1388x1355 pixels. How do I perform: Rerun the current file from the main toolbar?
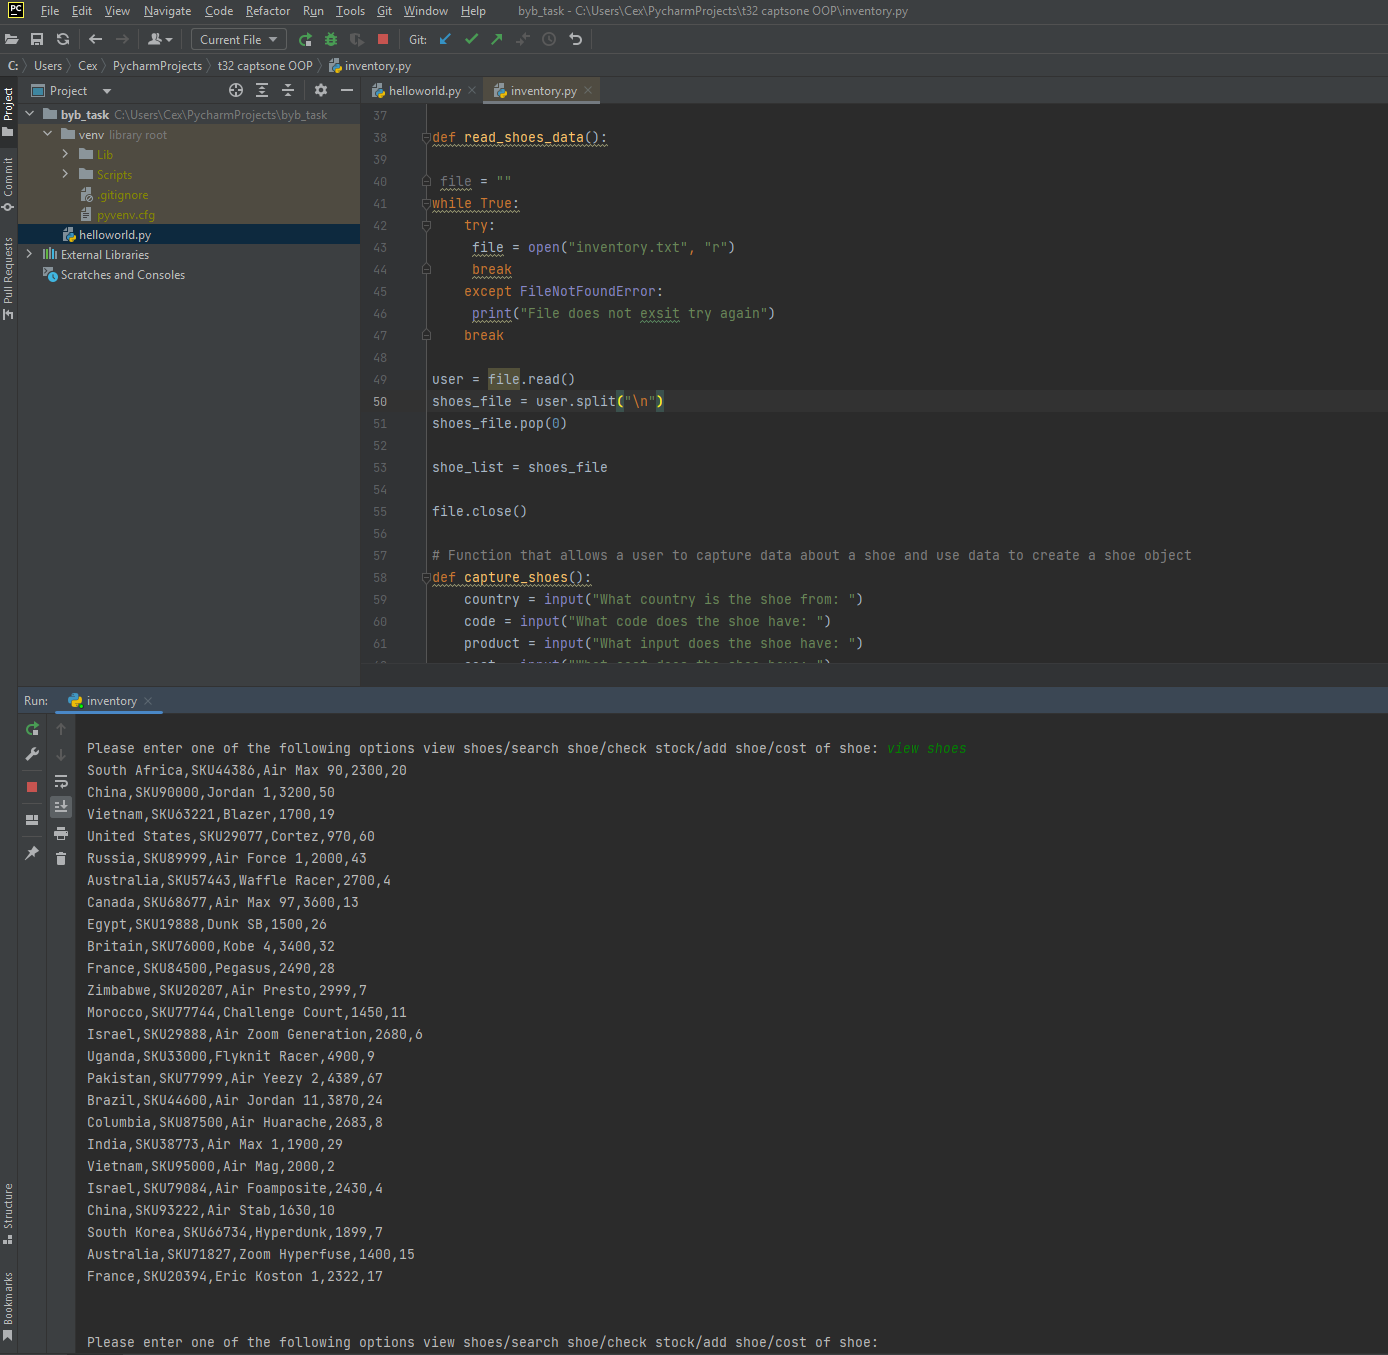pyautogui.click(x=305, y=39)
